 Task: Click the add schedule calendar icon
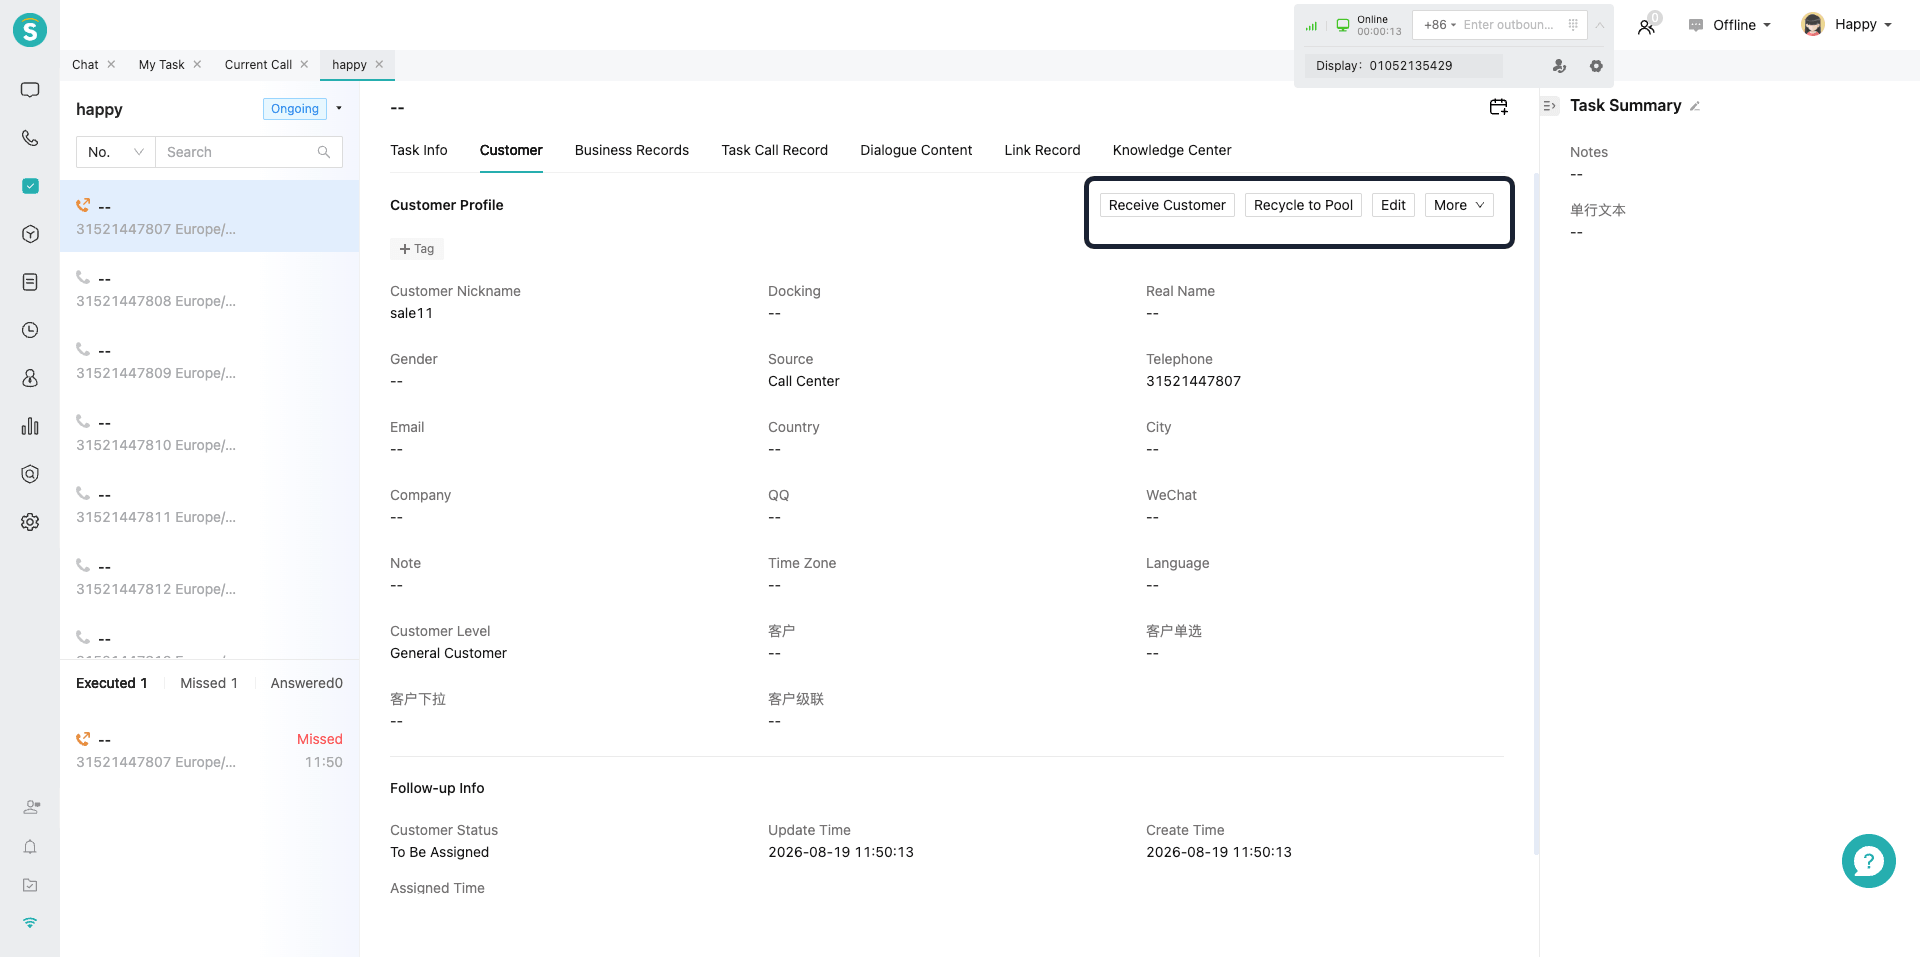[x=1498, y=107]
